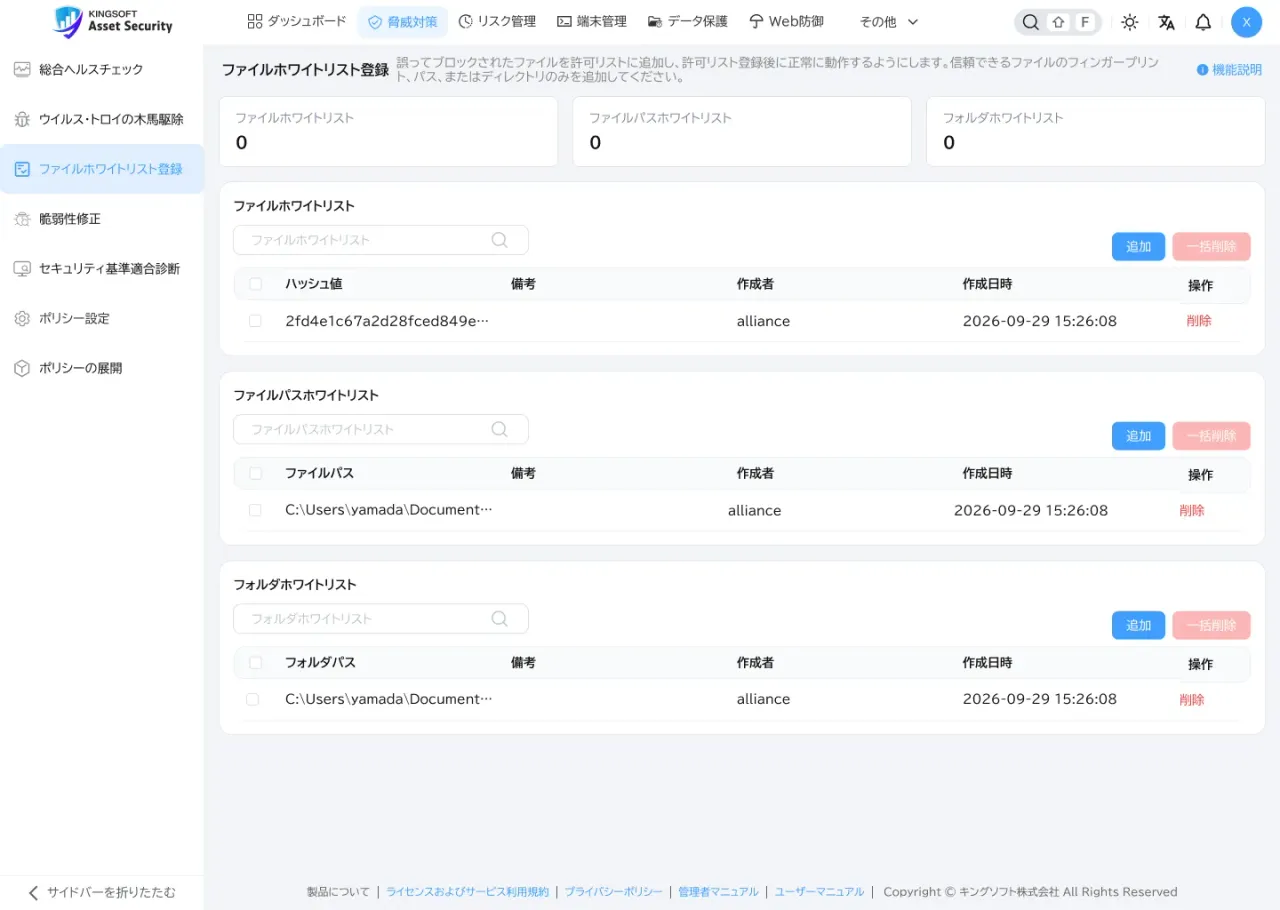1280x910 pixels.
Task: Click 追加 in the フォルダホワイトリスト section
Action: click(x=1138, y=625)
